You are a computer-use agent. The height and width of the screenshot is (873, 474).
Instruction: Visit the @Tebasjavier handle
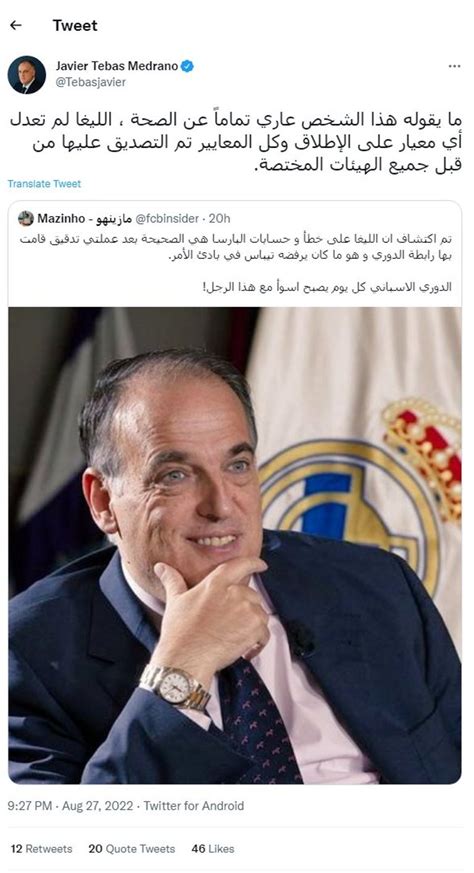pos(91,82)
